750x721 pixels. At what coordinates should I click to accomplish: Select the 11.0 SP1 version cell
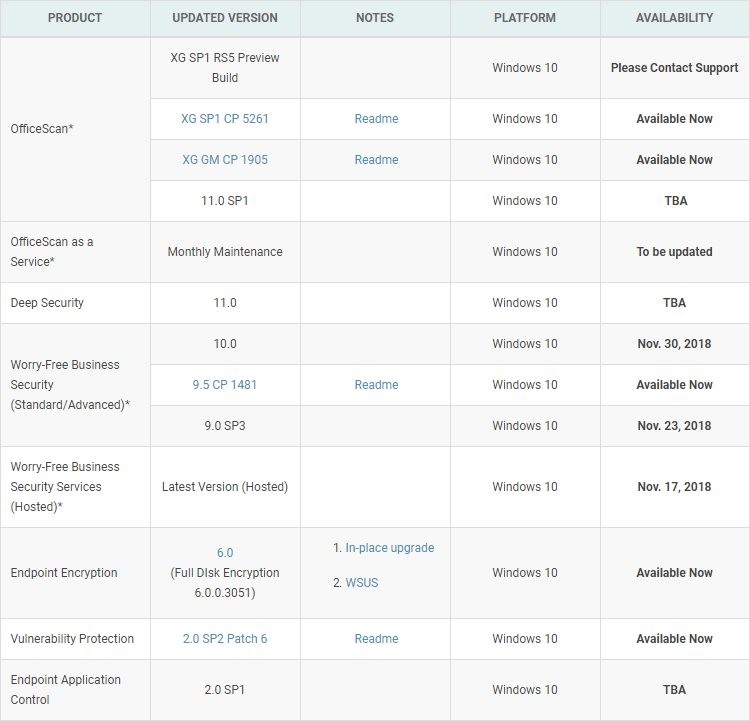point(225,201)
